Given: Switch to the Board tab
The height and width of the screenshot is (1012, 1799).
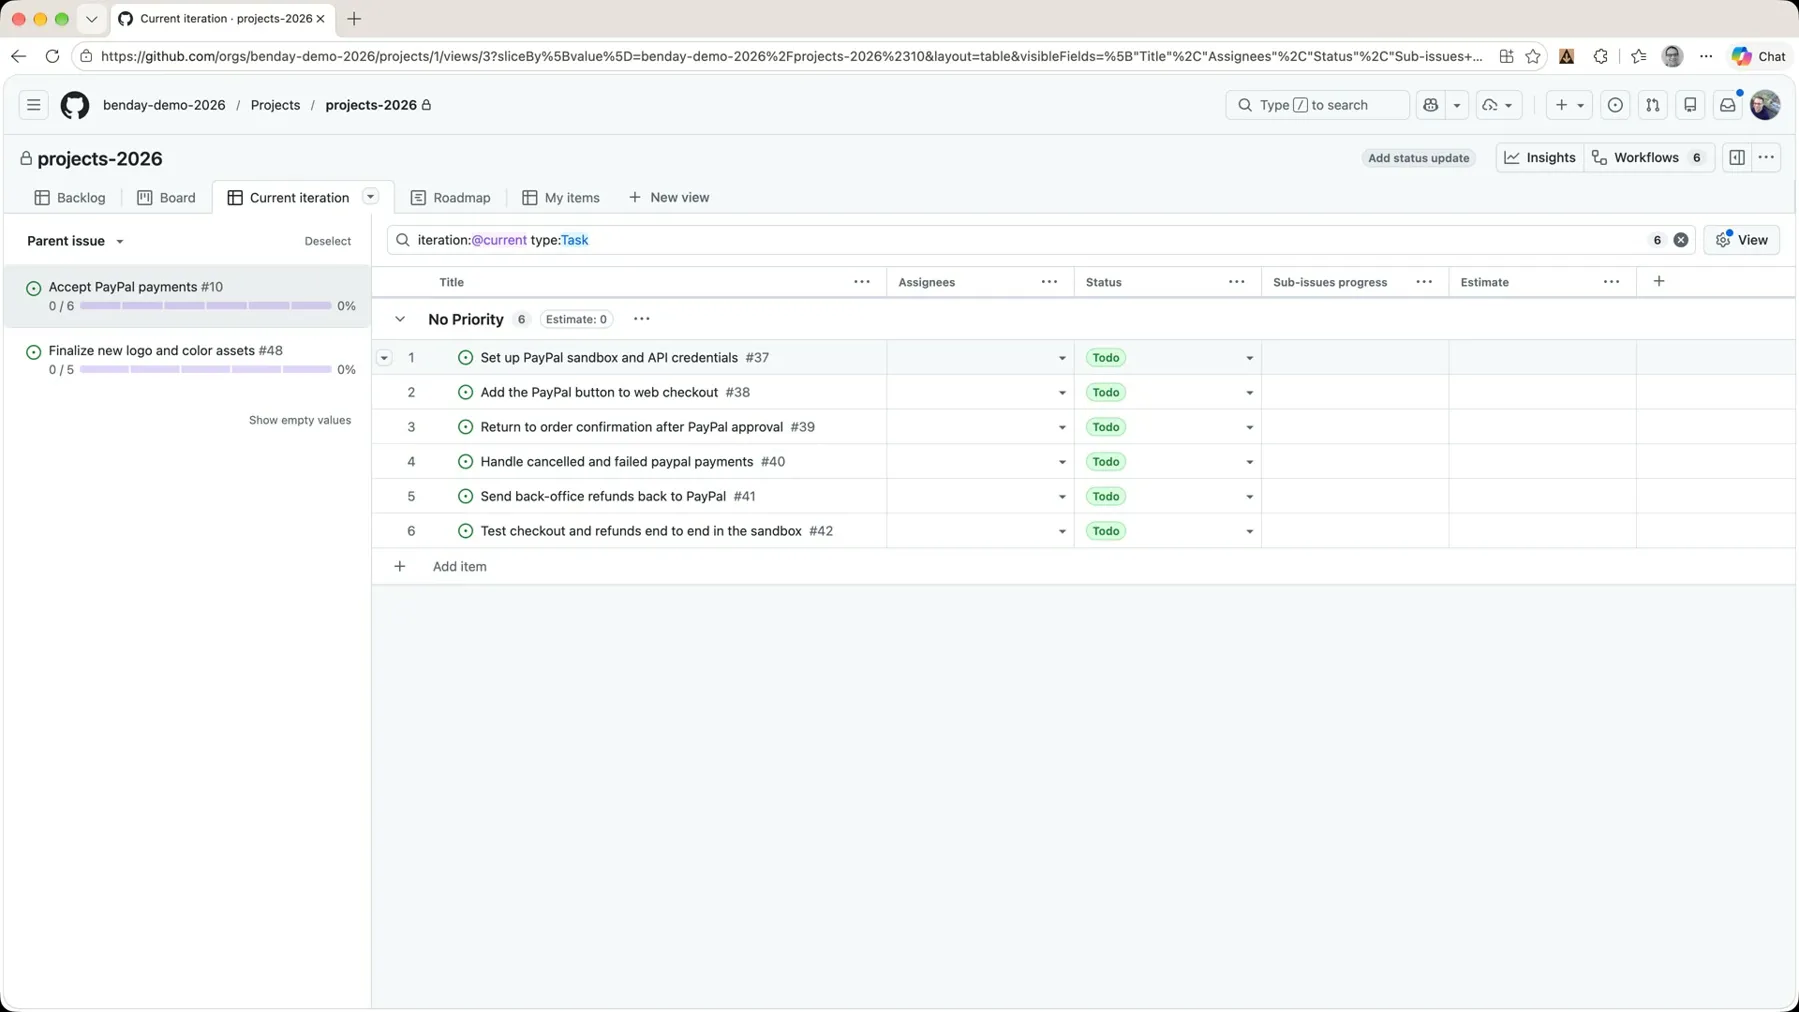Looking at the screenshot, I should [x=166, y=198].
